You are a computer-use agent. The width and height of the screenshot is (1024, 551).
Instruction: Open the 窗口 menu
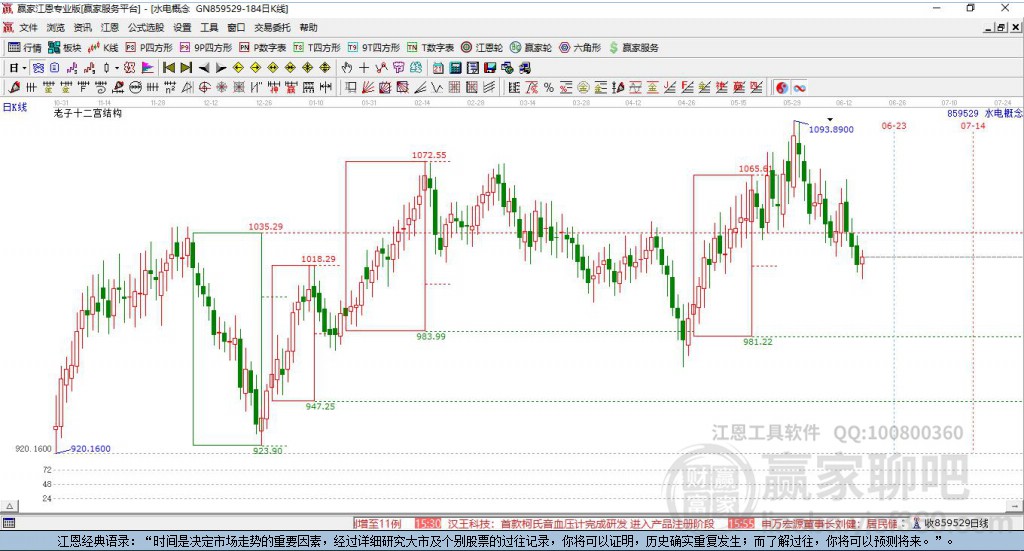point(236,27)
